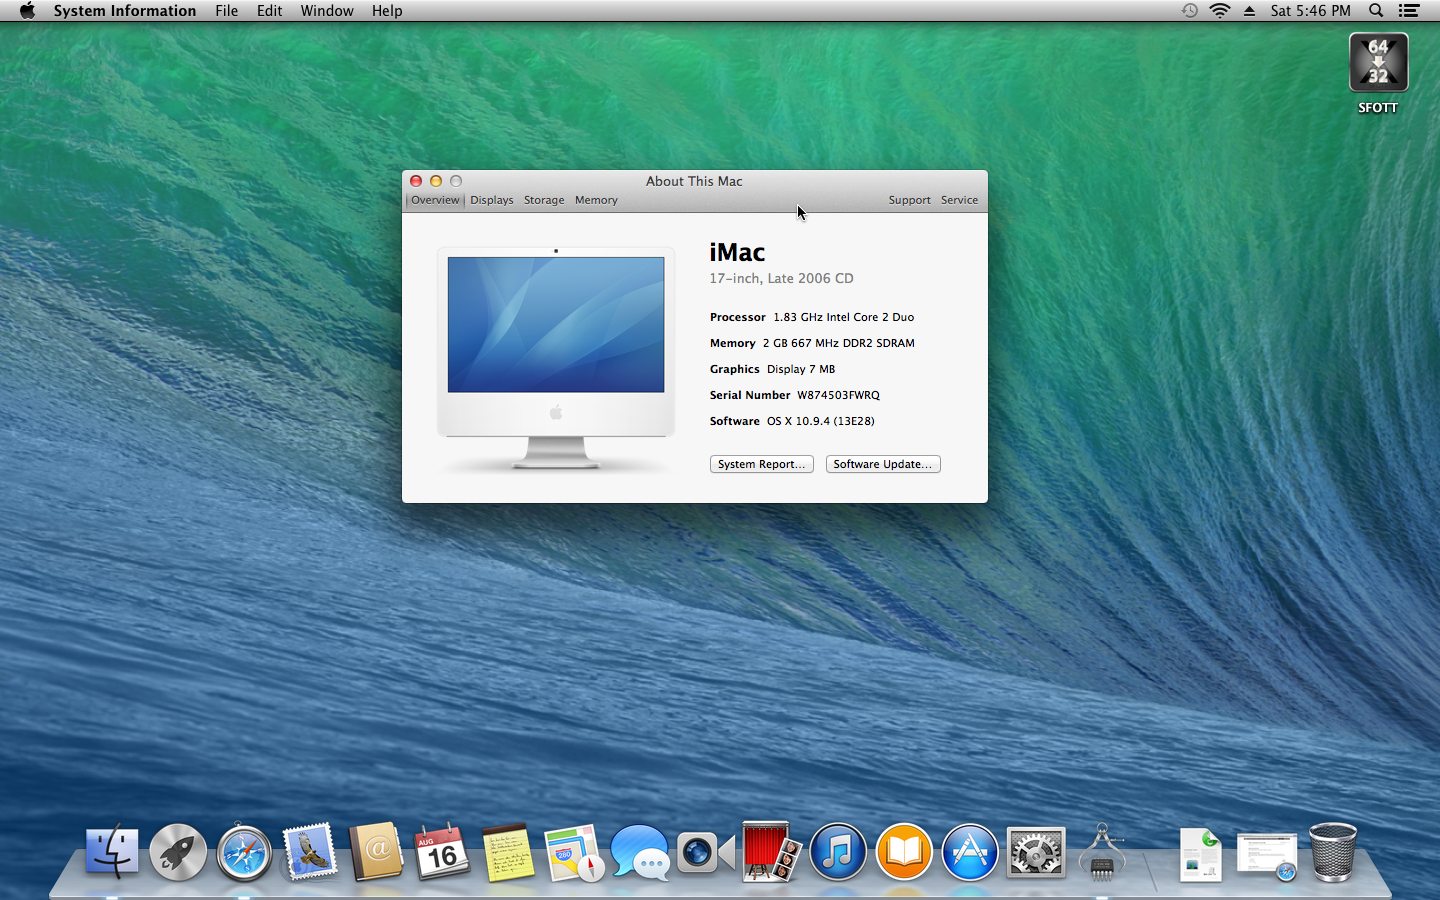Viewport: 1440px width, 900px height.
Task: Switch to the Storage tab
Action: (544, 200)
